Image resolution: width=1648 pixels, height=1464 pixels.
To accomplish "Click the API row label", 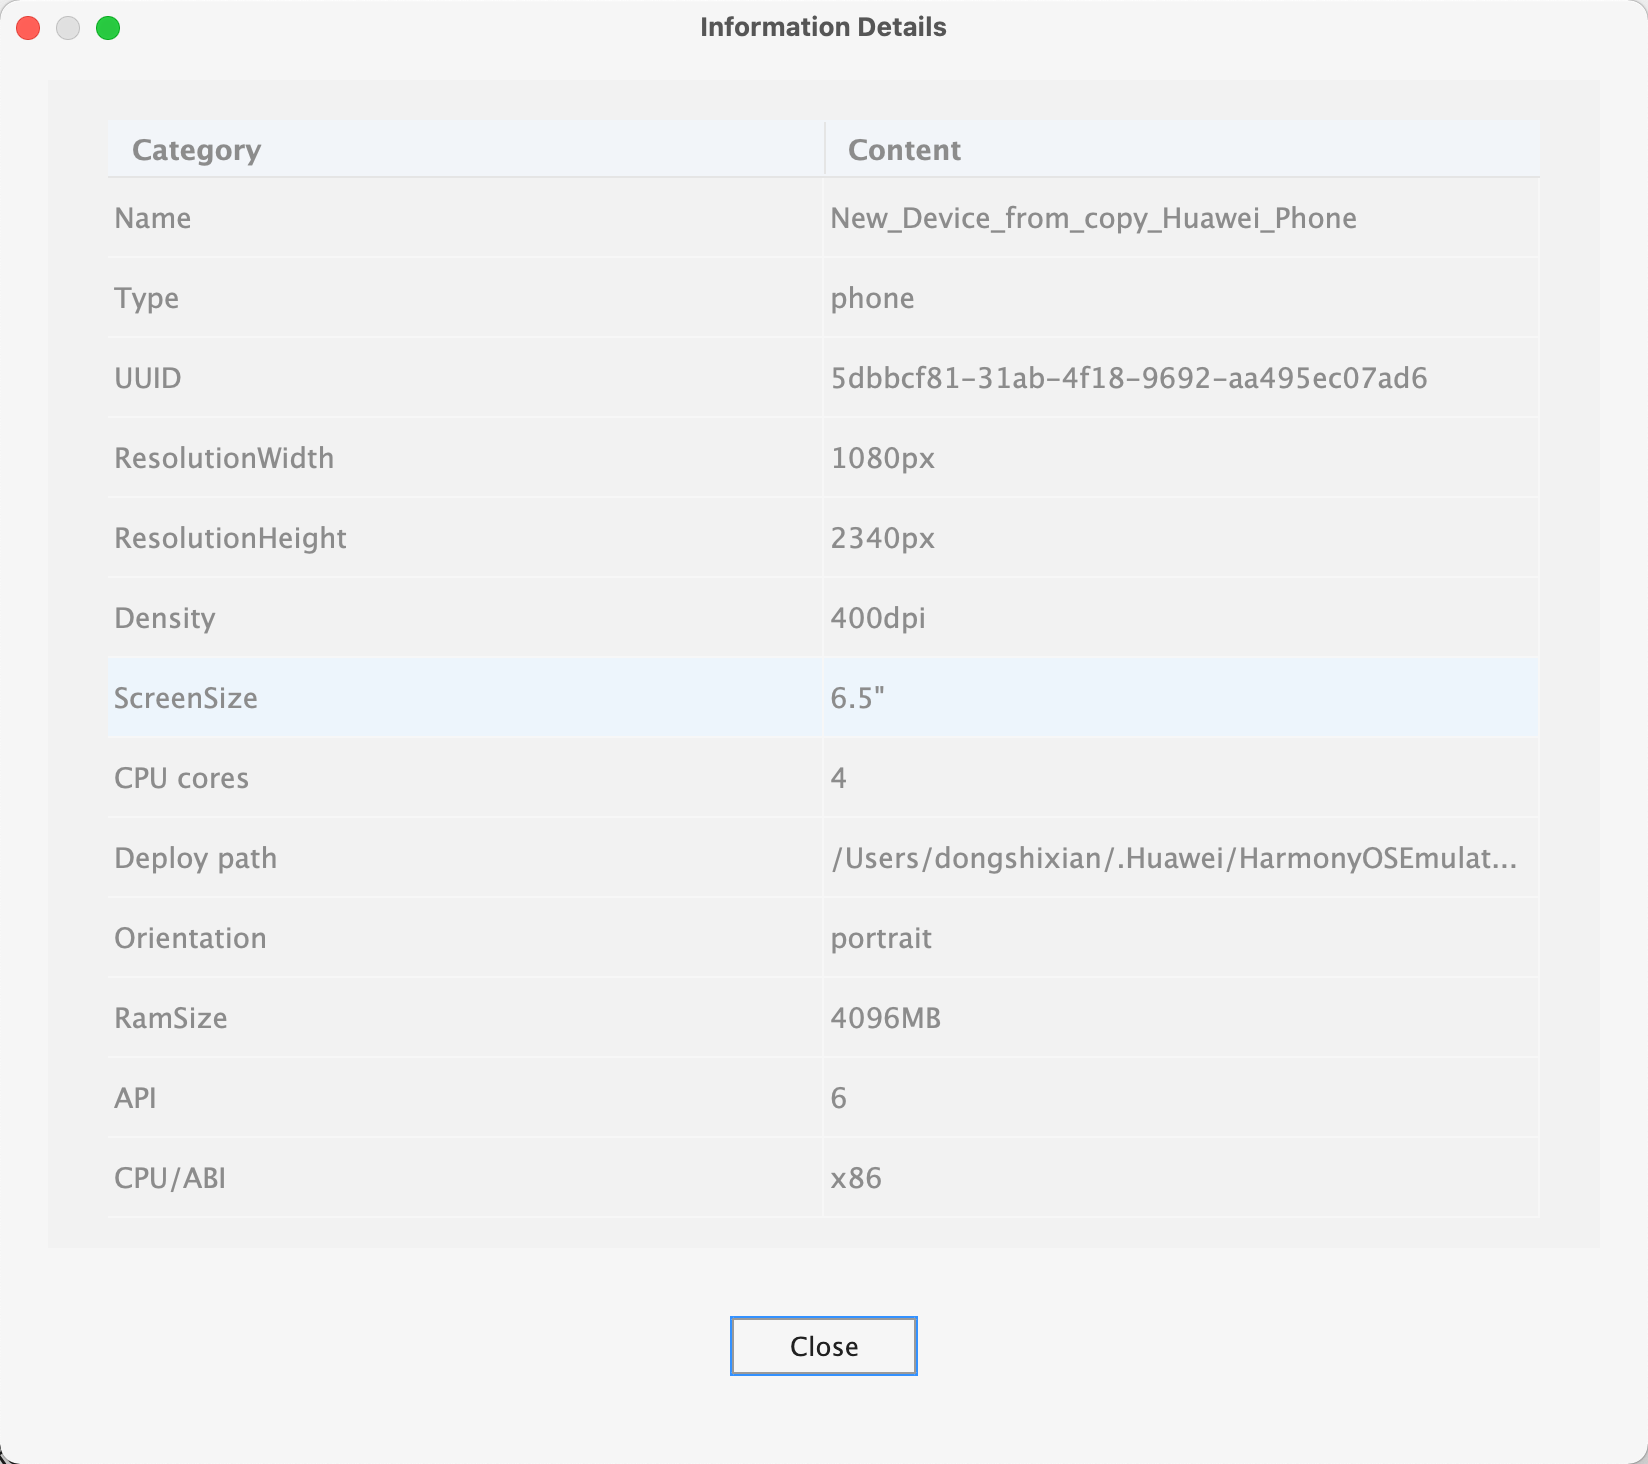I will pyautogui.click(x=136, y=1098).
